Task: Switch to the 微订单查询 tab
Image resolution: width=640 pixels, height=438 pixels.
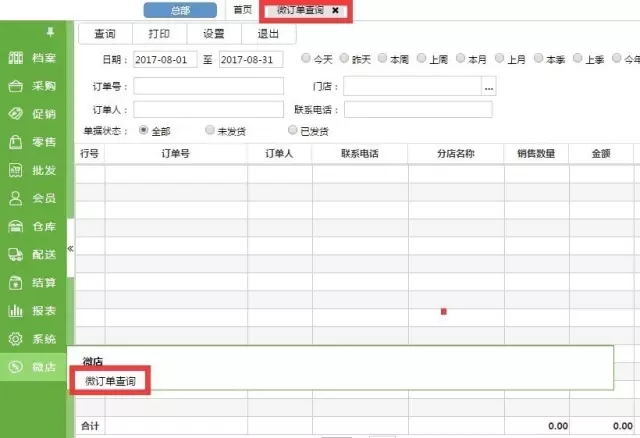Action: click(300, 10)
